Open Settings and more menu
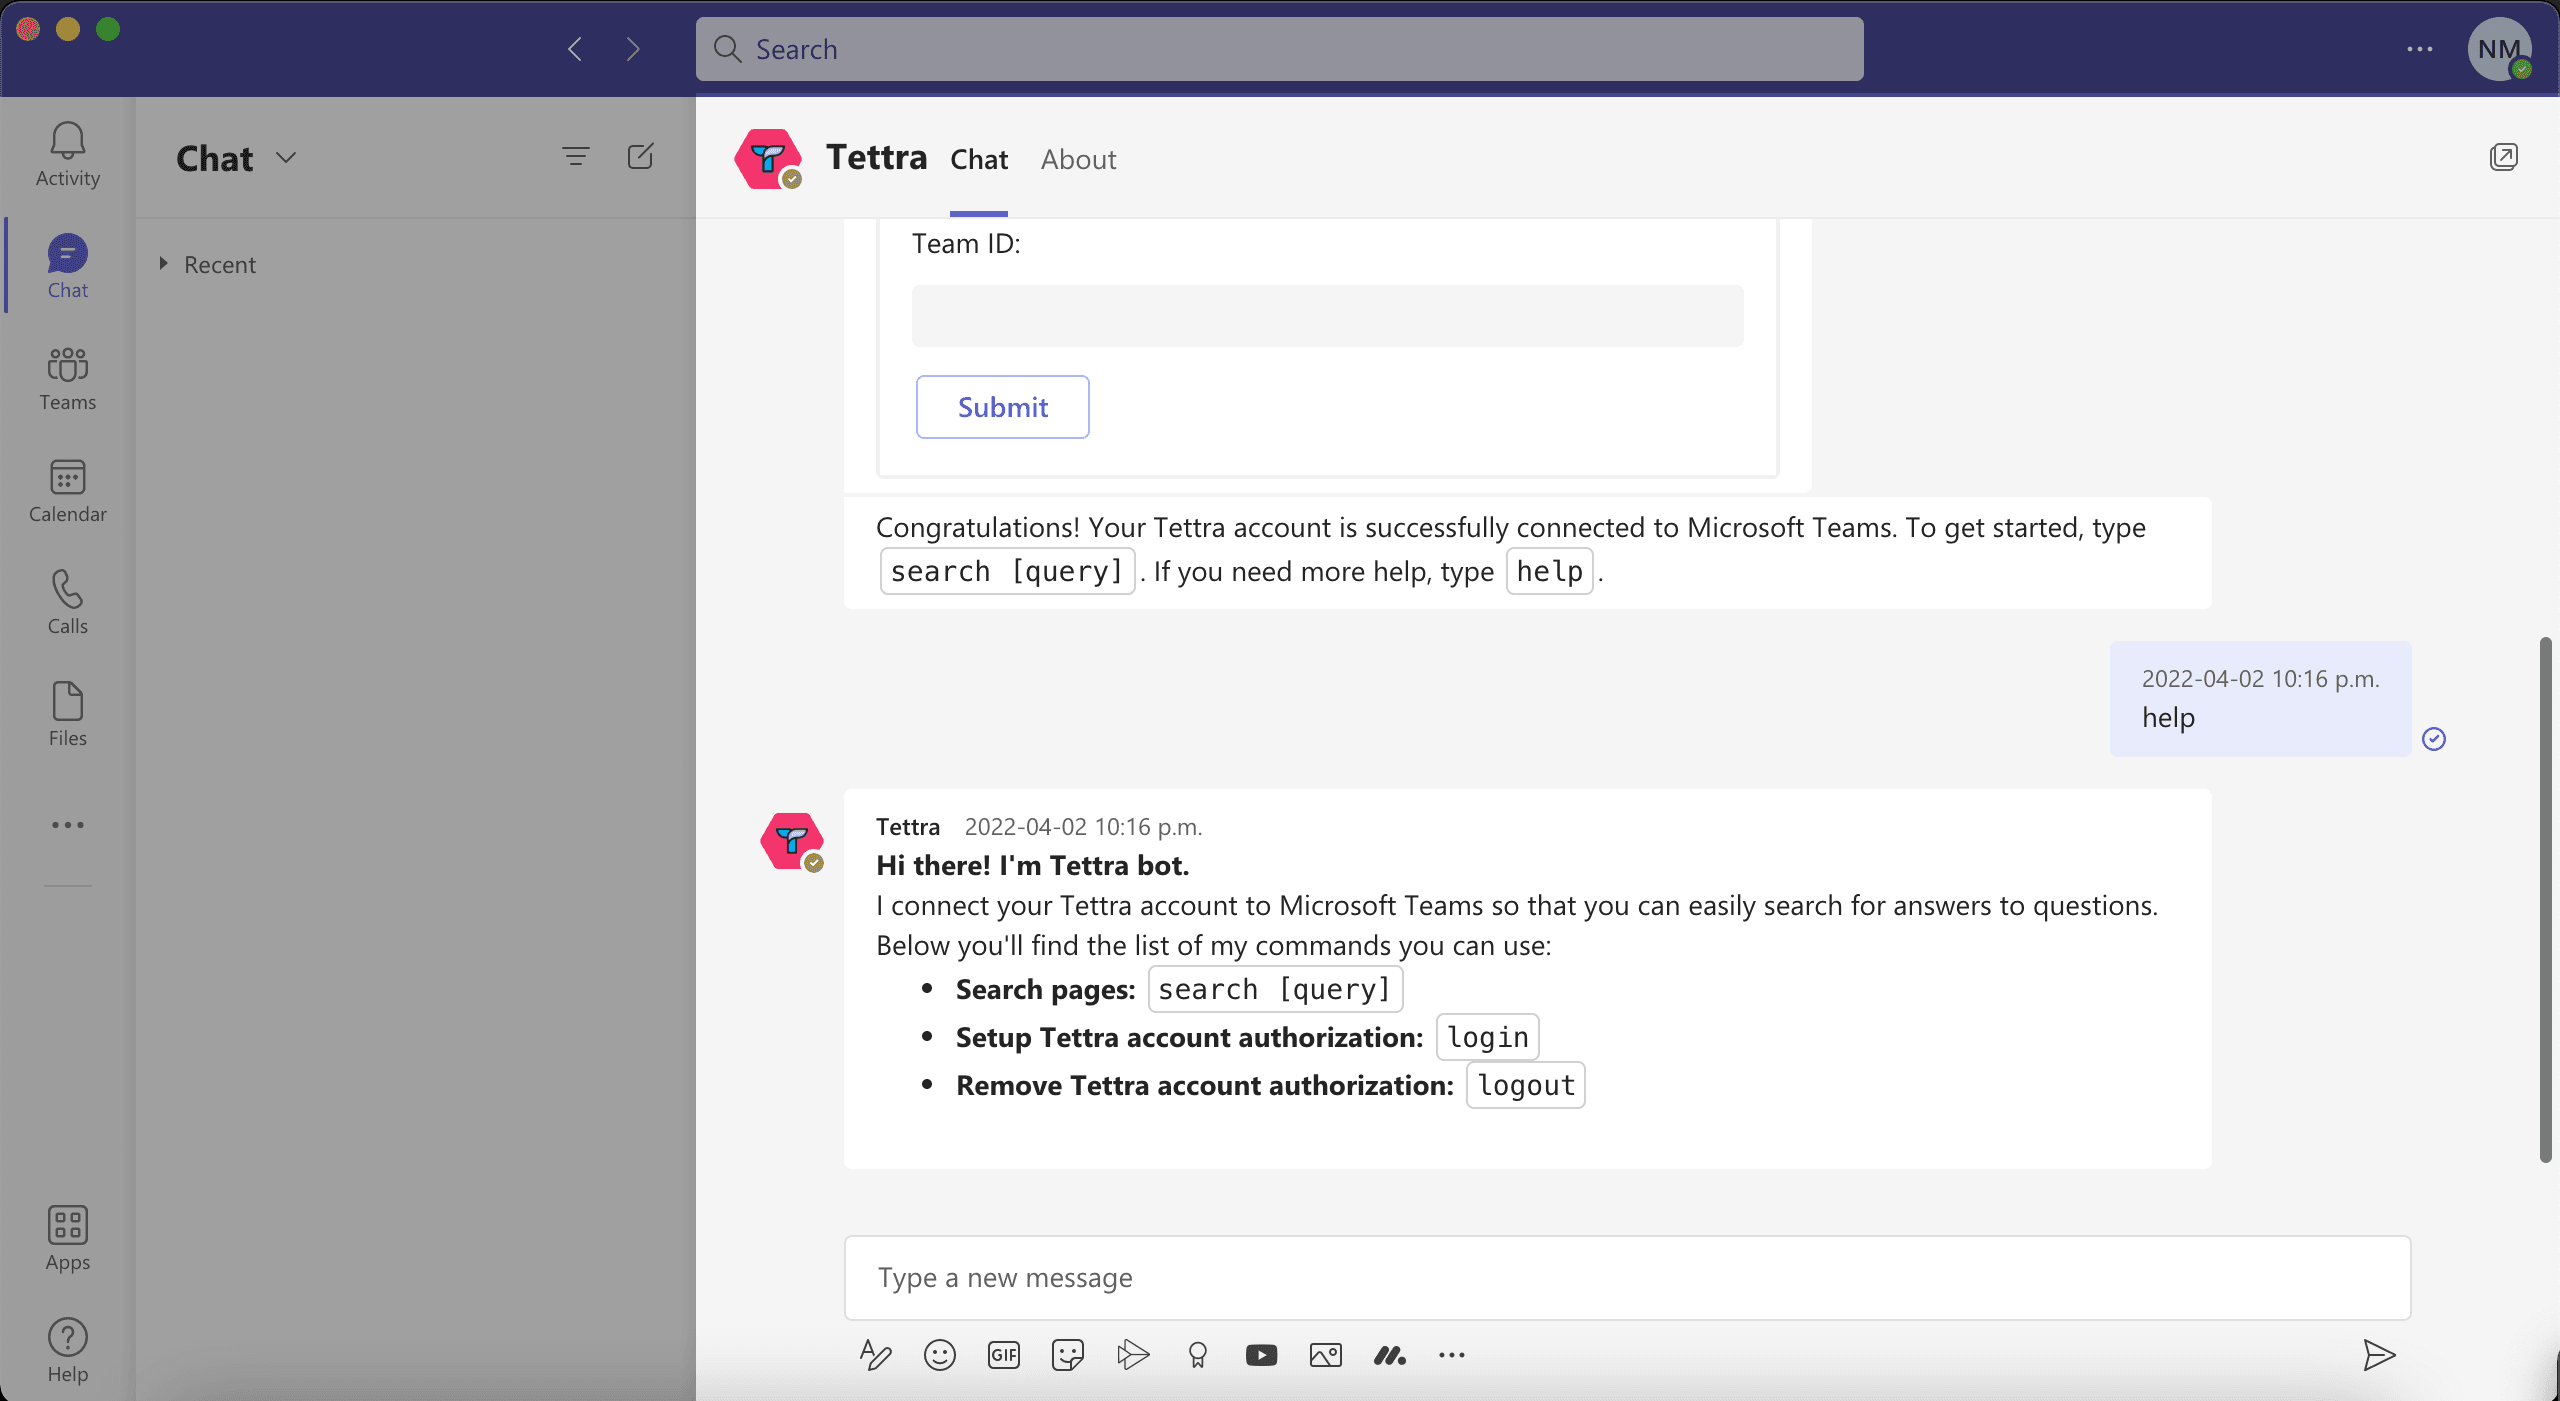This screenshot has height=1401, width=2560. click(2419, 49)
